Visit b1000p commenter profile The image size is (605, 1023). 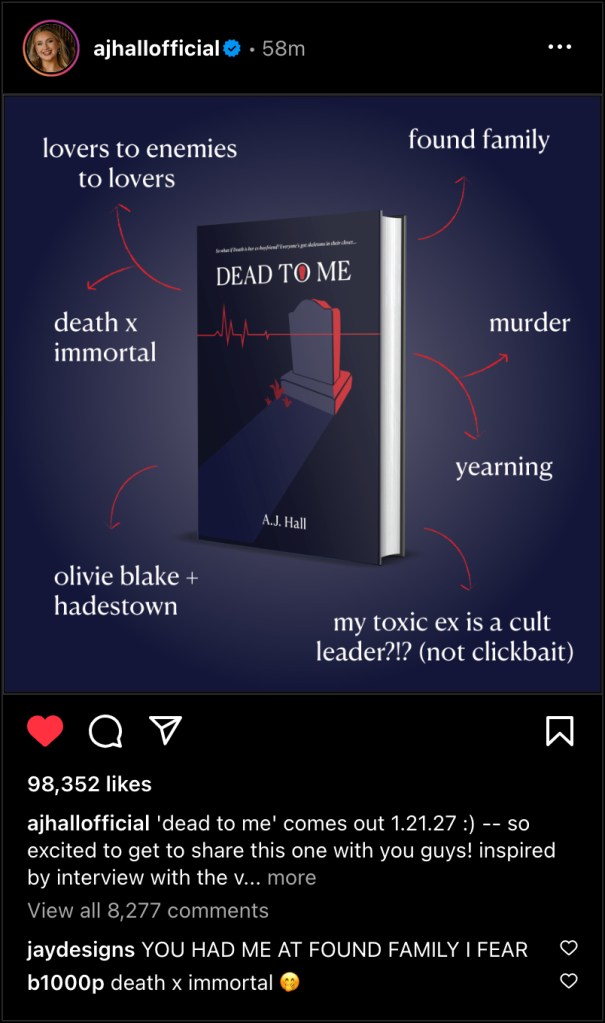click(66, 983)
